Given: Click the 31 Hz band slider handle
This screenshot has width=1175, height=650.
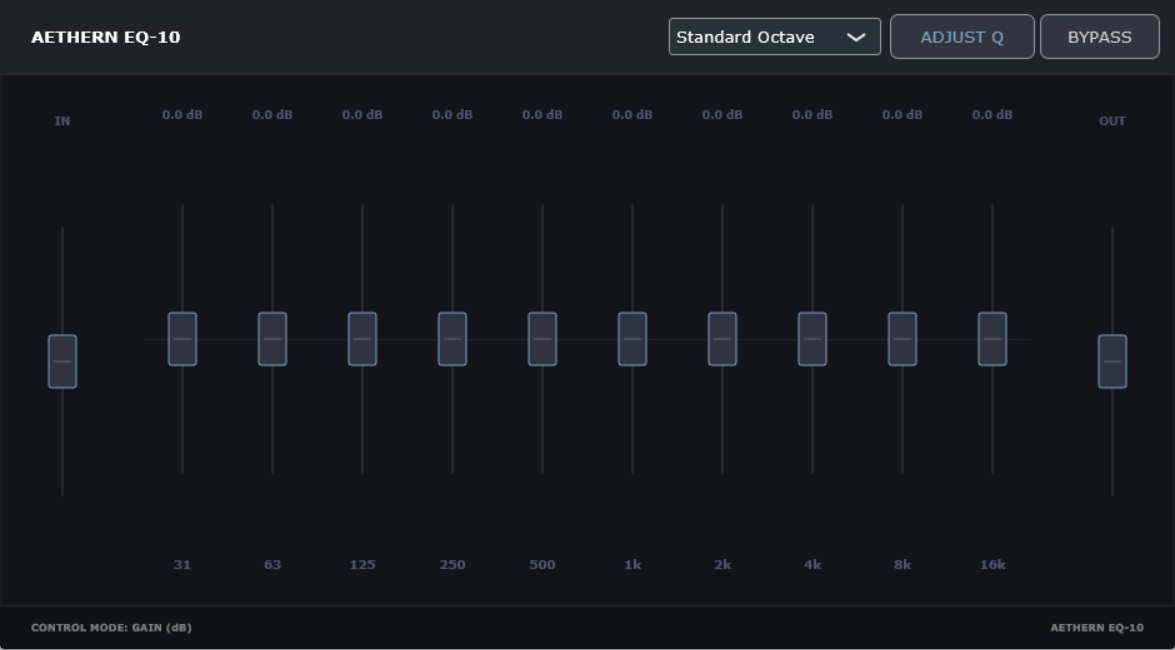Looking at the screenshot, I should pyautogui.click(x=182, y=339).
